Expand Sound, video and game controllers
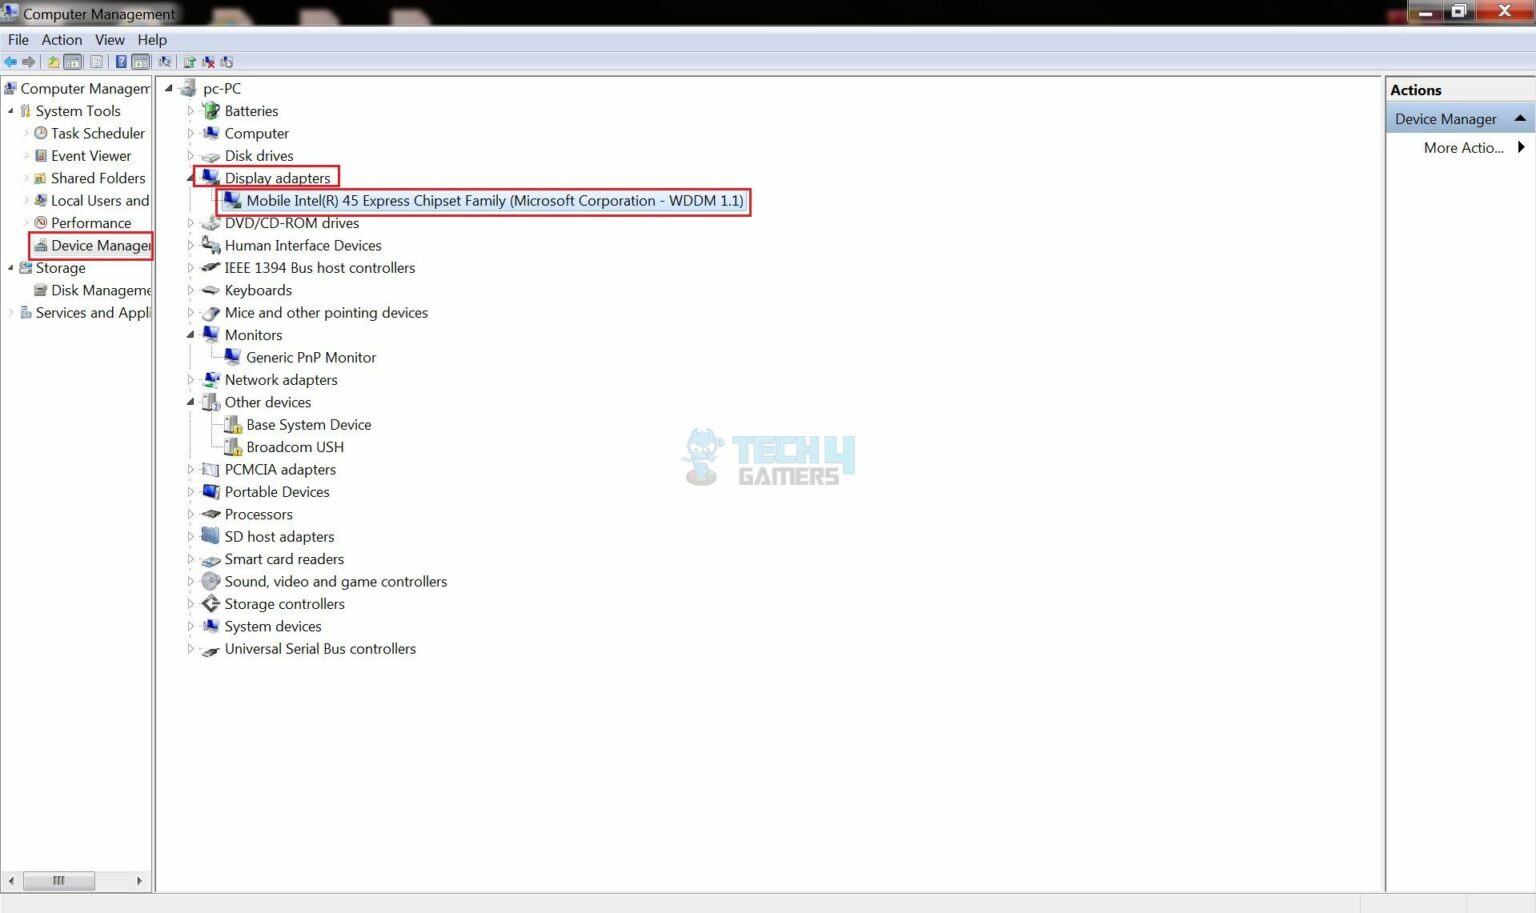Screen dimensions: 1536x913 click(x=190, y=582)
